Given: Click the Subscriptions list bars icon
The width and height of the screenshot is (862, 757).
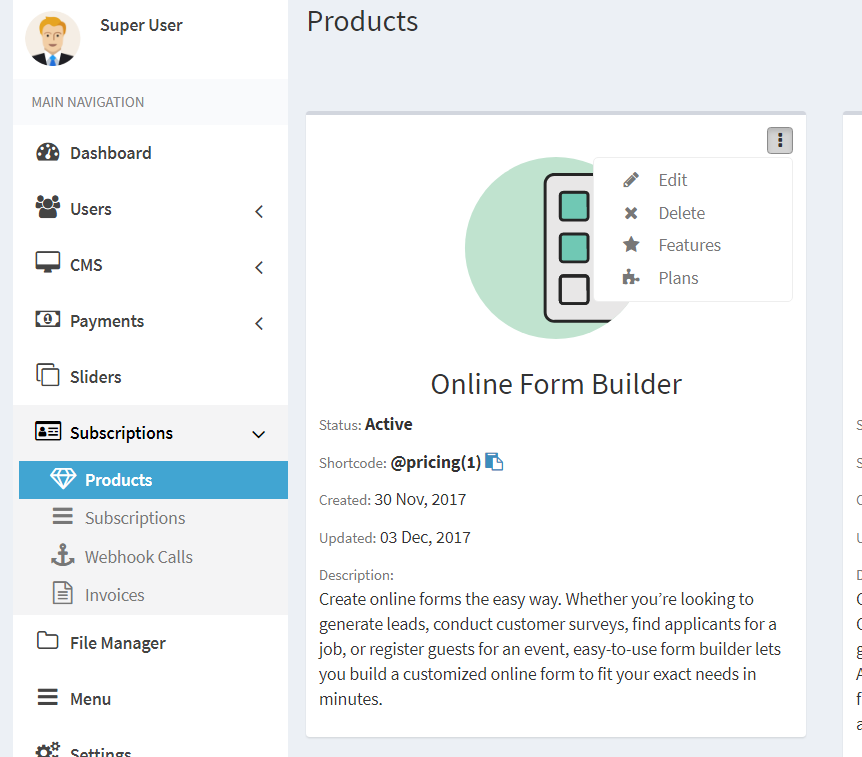Looking at the screenshot, I should coord(63,516).
